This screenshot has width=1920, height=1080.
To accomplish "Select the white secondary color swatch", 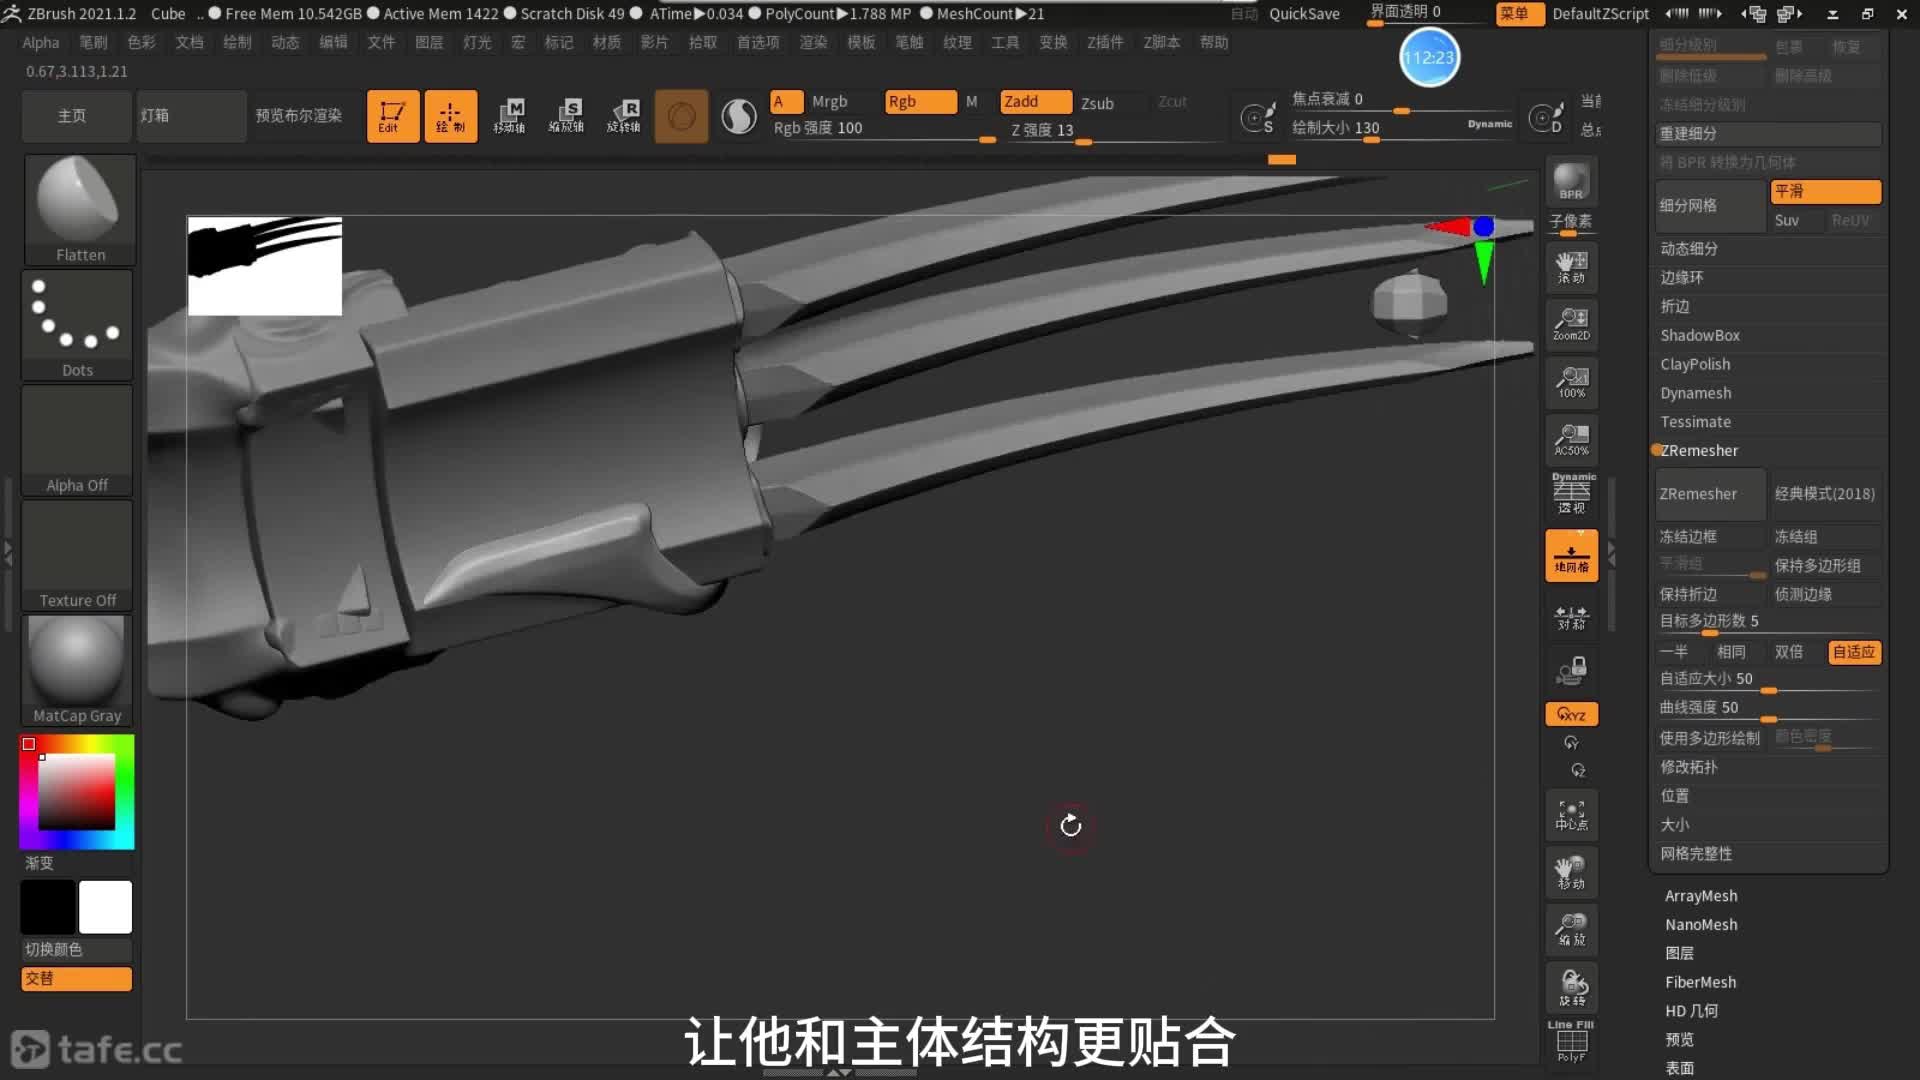I will click(105, 907).
